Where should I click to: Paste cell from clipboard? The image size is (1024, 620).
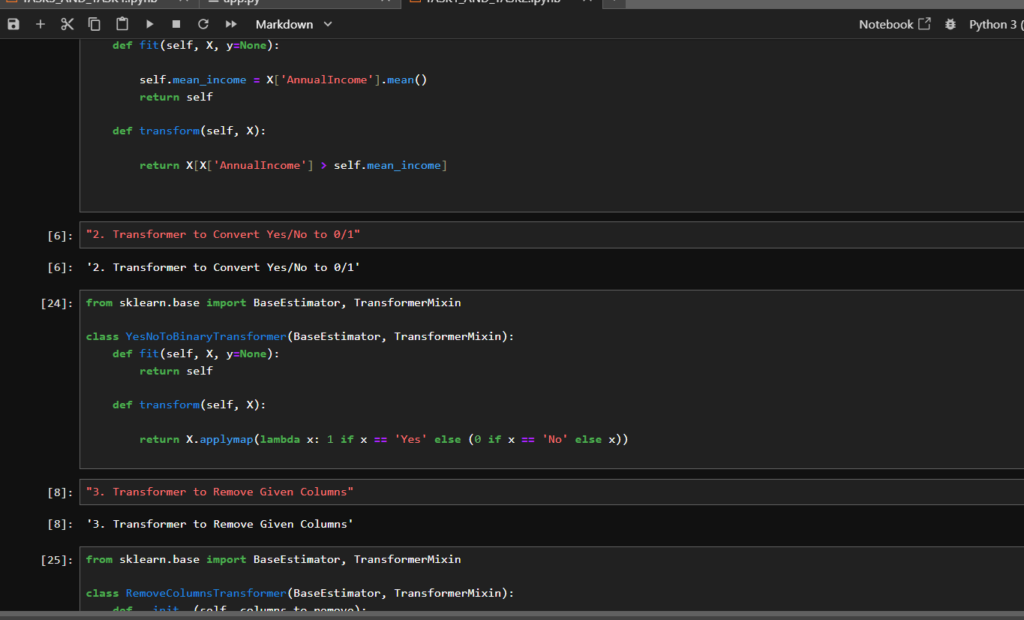click(x=122, y=24)
